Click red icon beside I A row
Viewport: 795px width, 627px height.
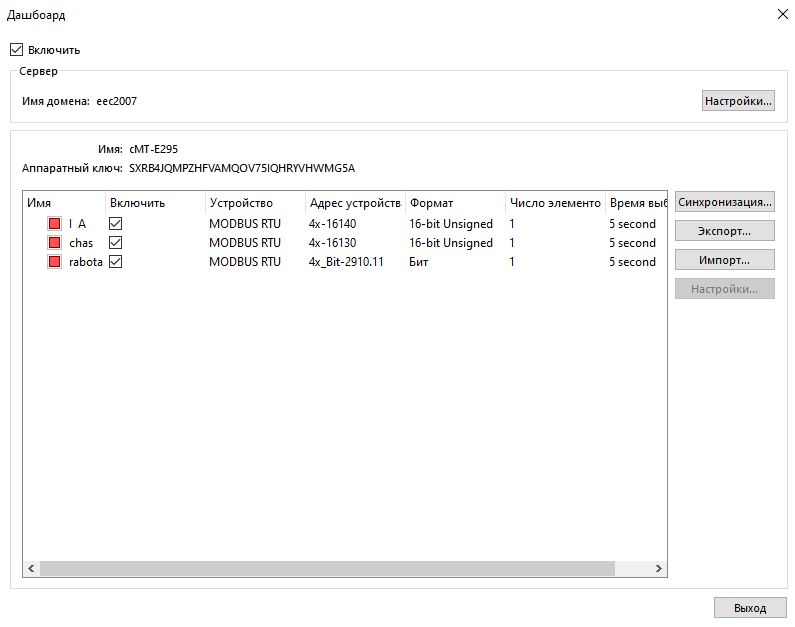[54, 224]
